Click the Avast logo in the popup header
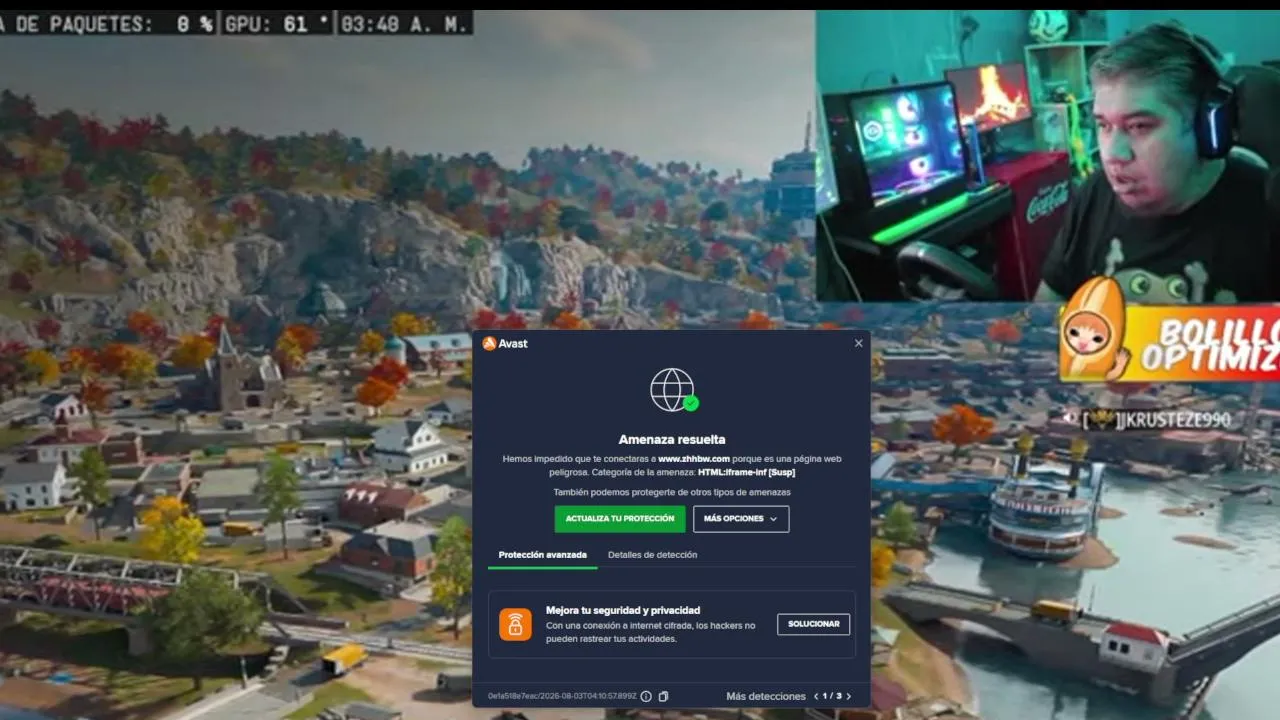Screen dimensions: 1280x720 [x=504, y=343]
